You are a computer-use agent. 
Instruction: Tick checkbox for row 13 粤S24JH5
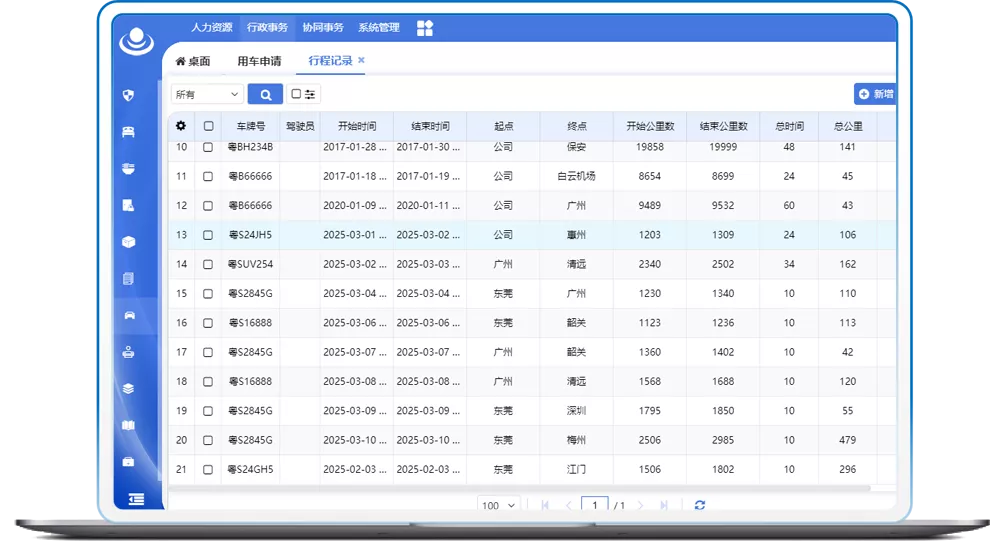[x=208, y=235]
